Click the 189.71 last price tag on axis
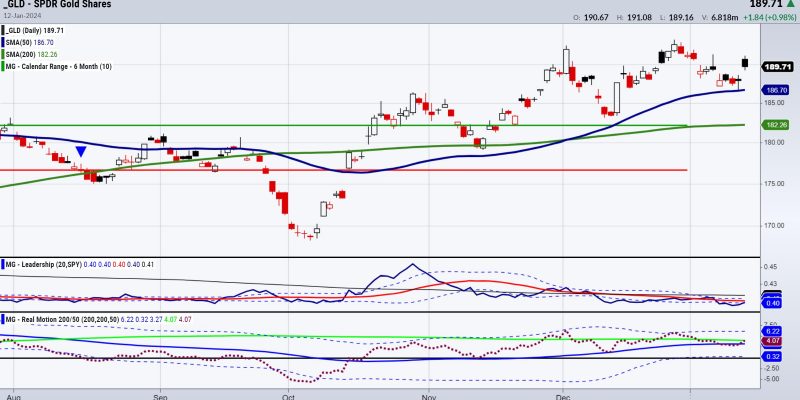The height and width of the screenshot is (400, 800). coord(778,67)
